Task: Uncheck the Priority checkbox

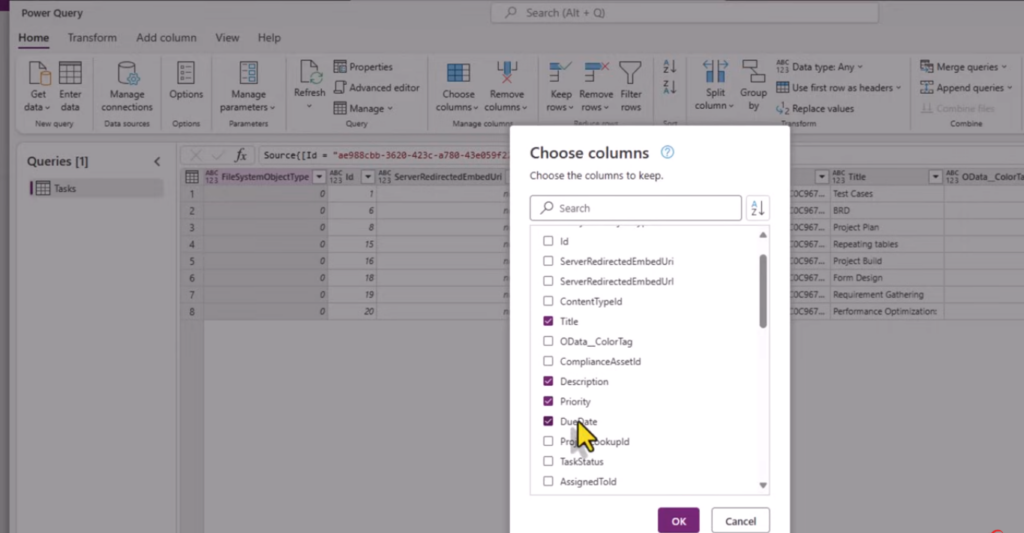Action: pos(548,401)
